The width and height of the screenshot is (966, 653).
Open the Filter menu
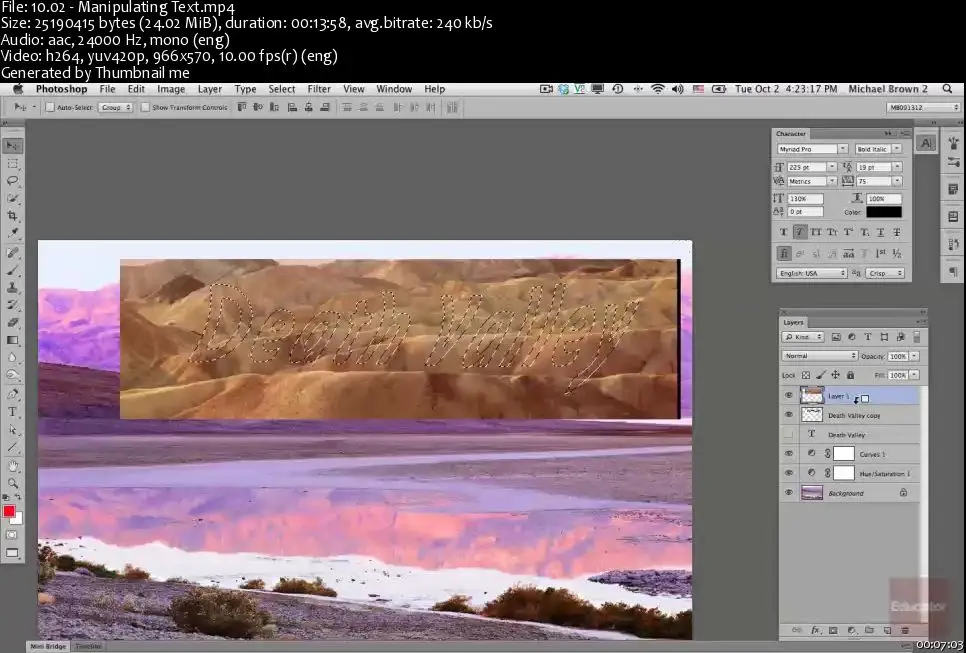(319, 89)
